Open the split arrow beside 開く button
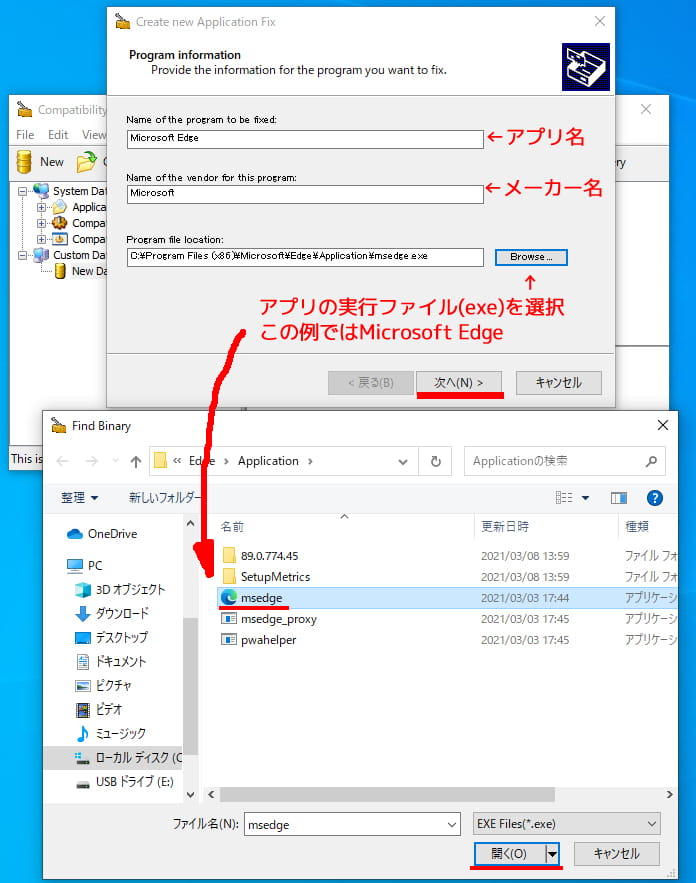The height and width of the screenshot is (883, 696). coord(552,854)
